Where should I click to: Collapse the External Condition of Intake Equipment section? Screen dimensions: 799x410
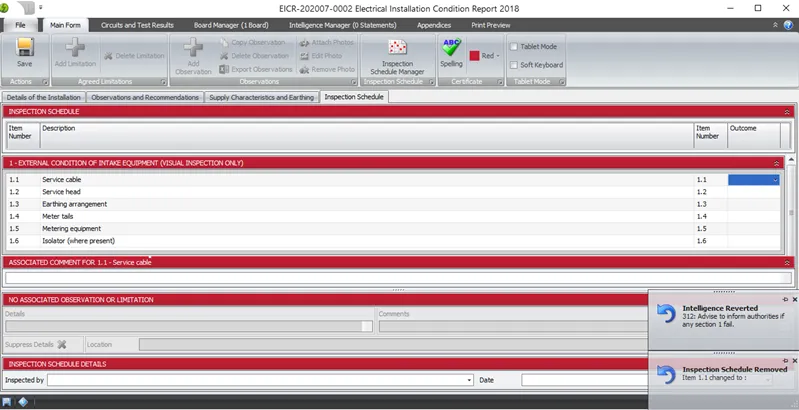pos(777,162)
